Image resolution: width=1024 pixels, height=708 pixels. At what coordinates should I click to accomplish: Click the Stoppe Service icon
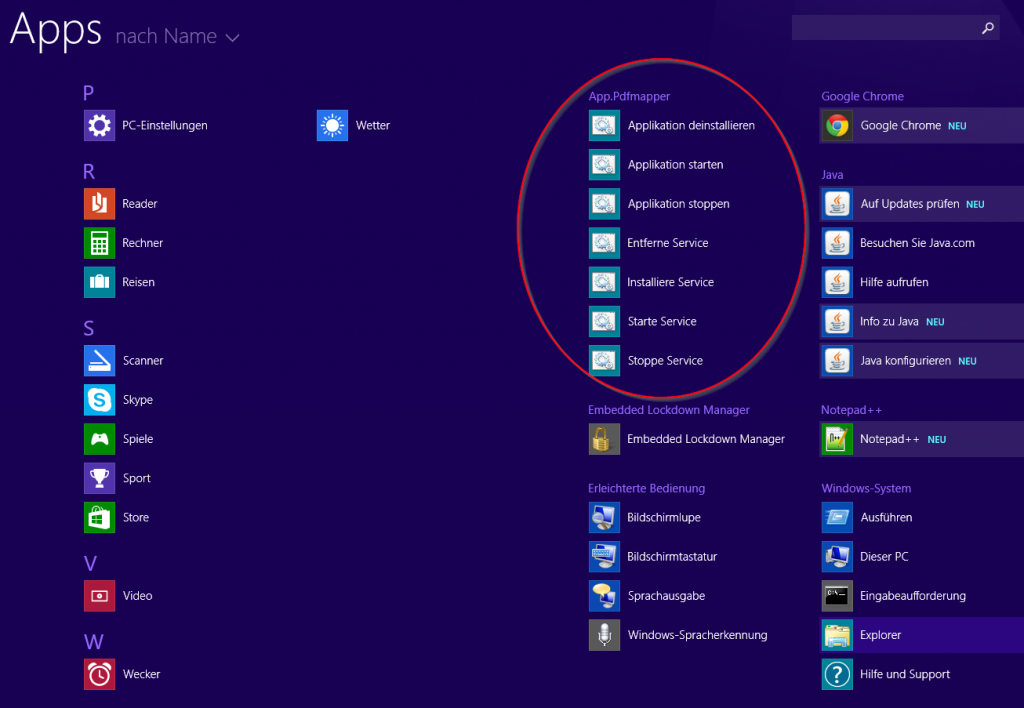pos(604,361)
